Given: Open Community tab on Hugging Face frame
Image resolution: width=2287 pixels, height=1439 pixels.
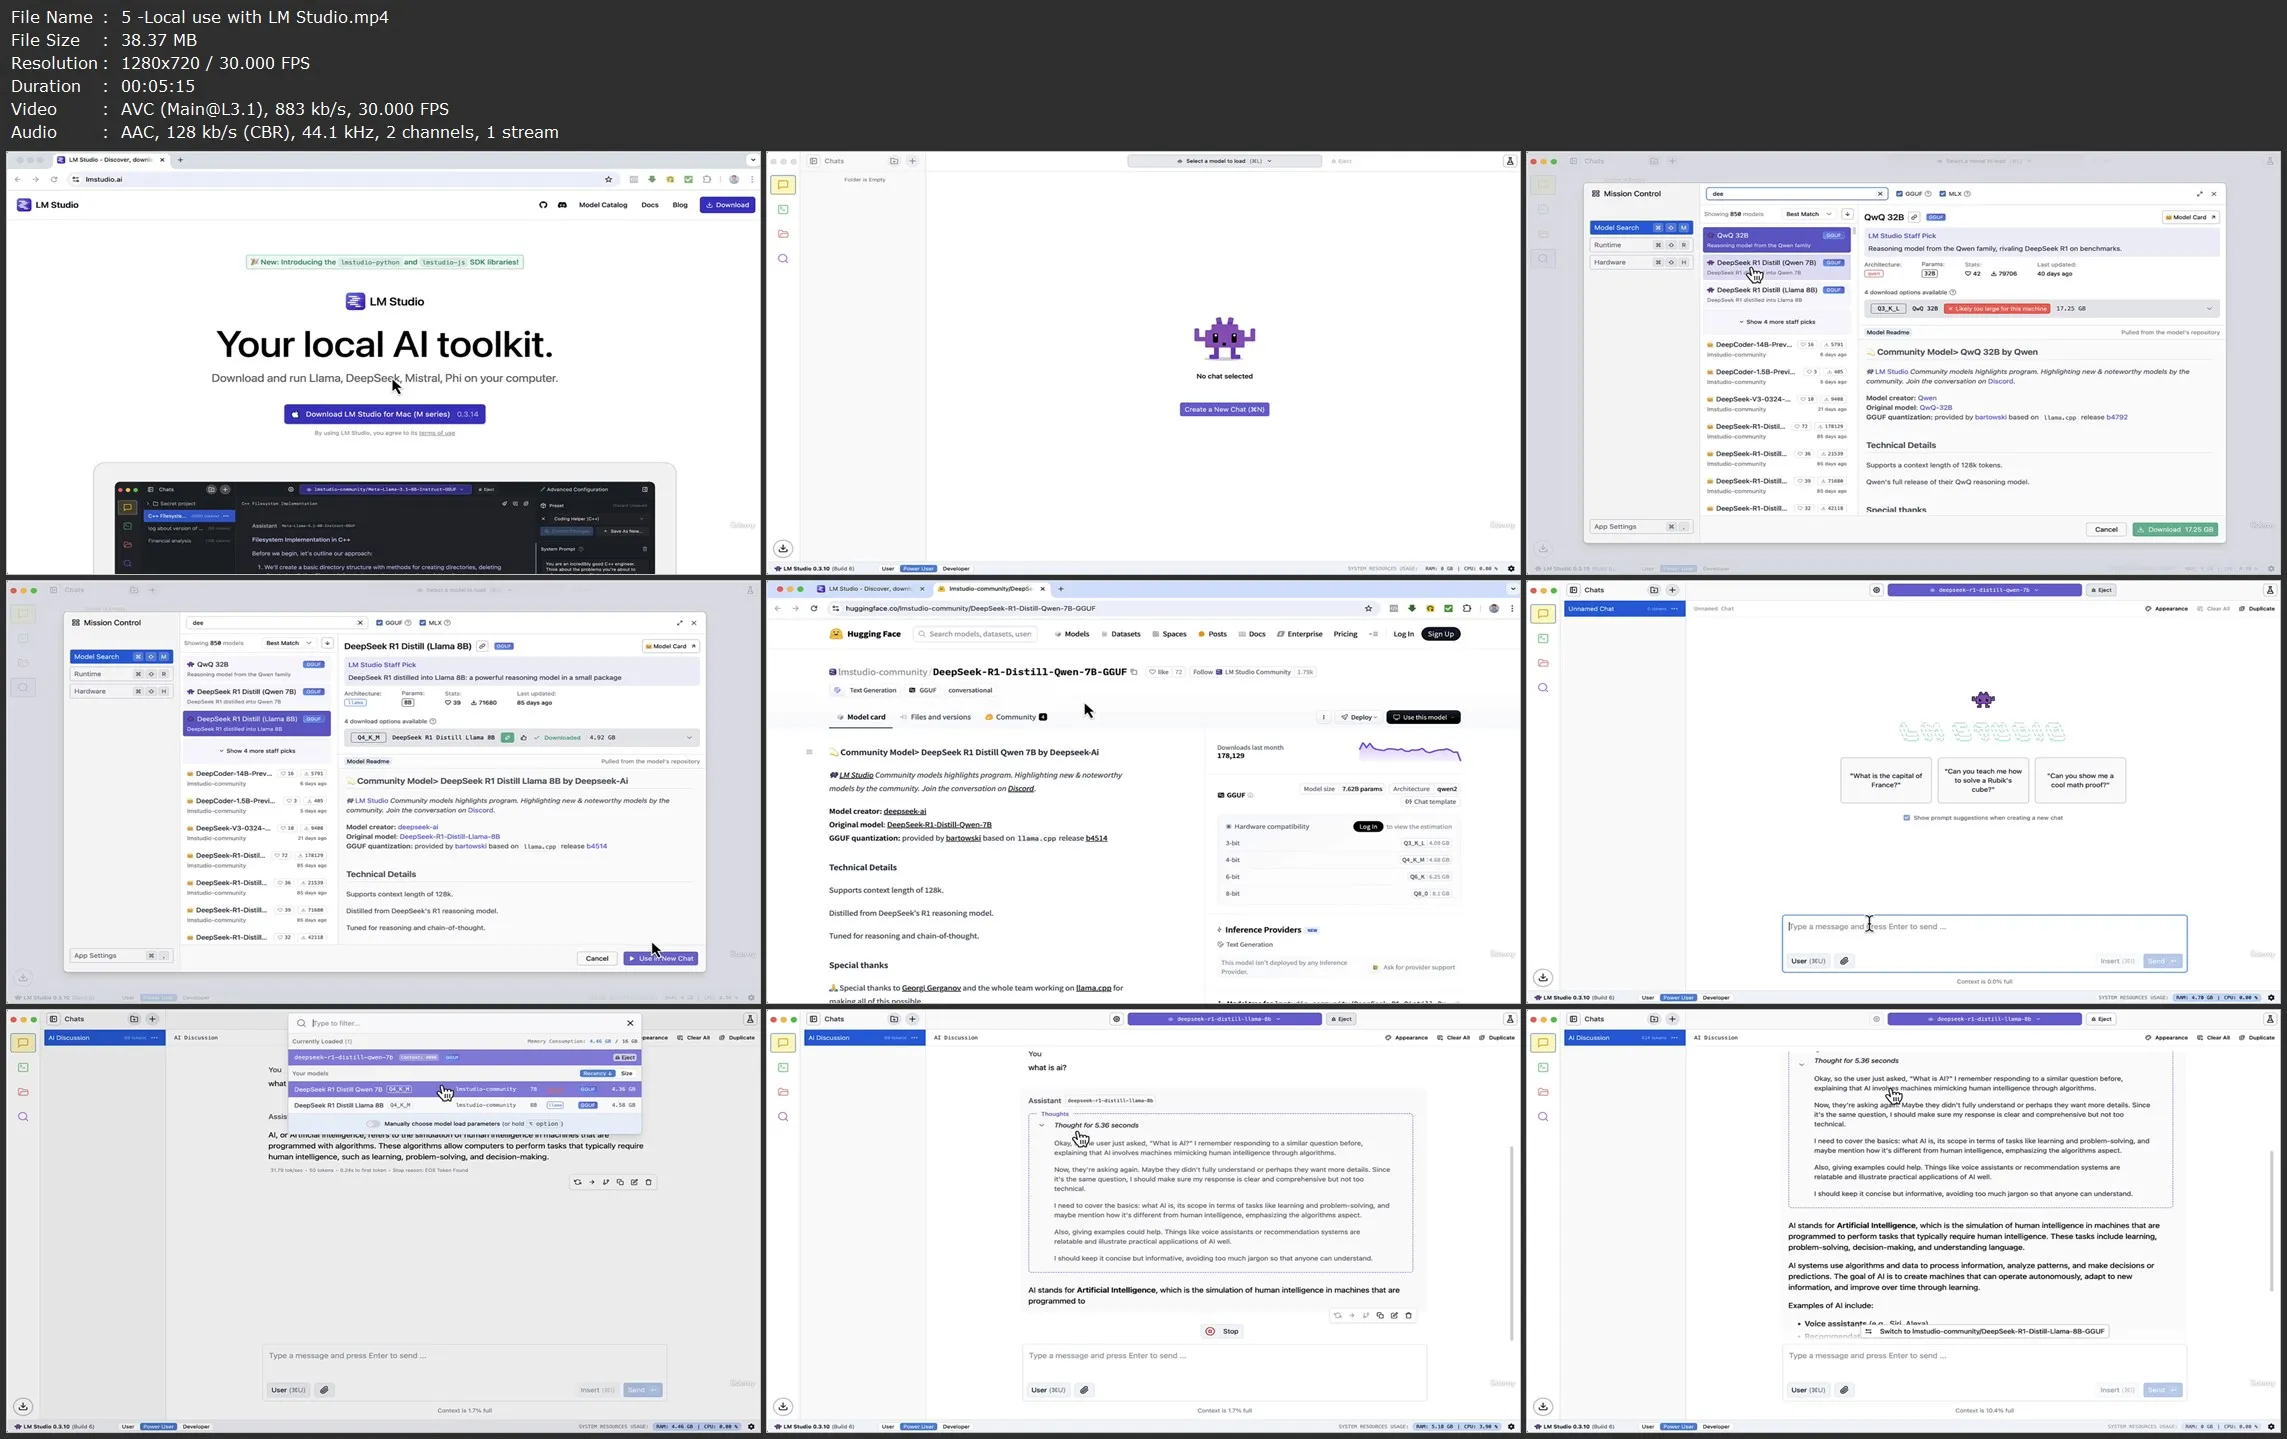Looking at the screenshot, I should point(1016,717).
